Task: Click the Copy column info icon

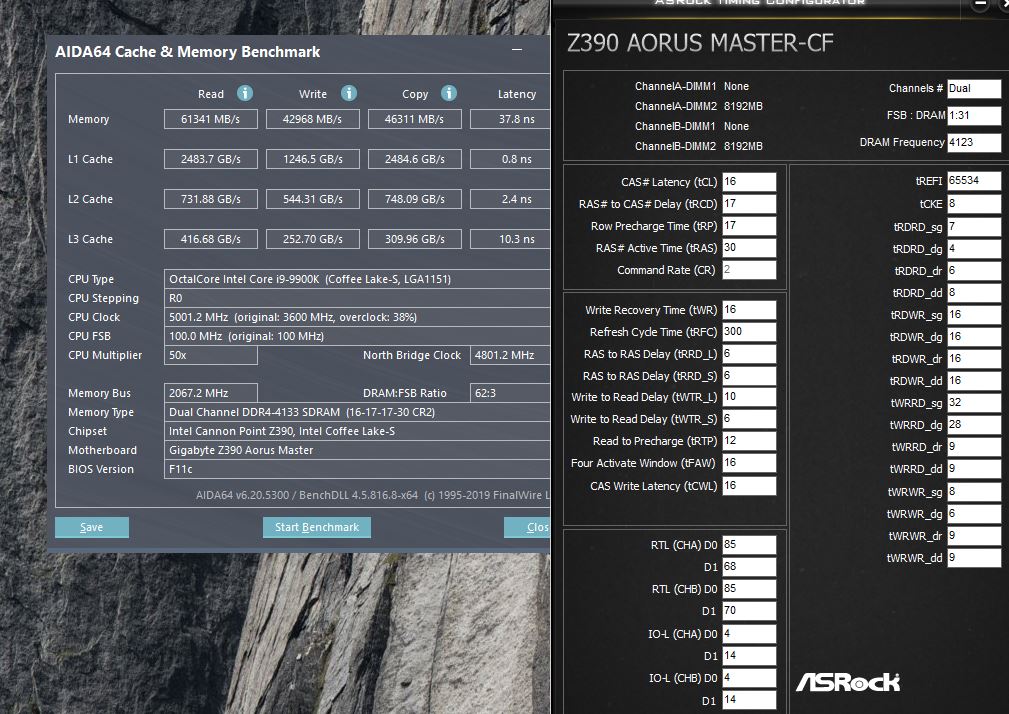Action: [x=449, y=93]
